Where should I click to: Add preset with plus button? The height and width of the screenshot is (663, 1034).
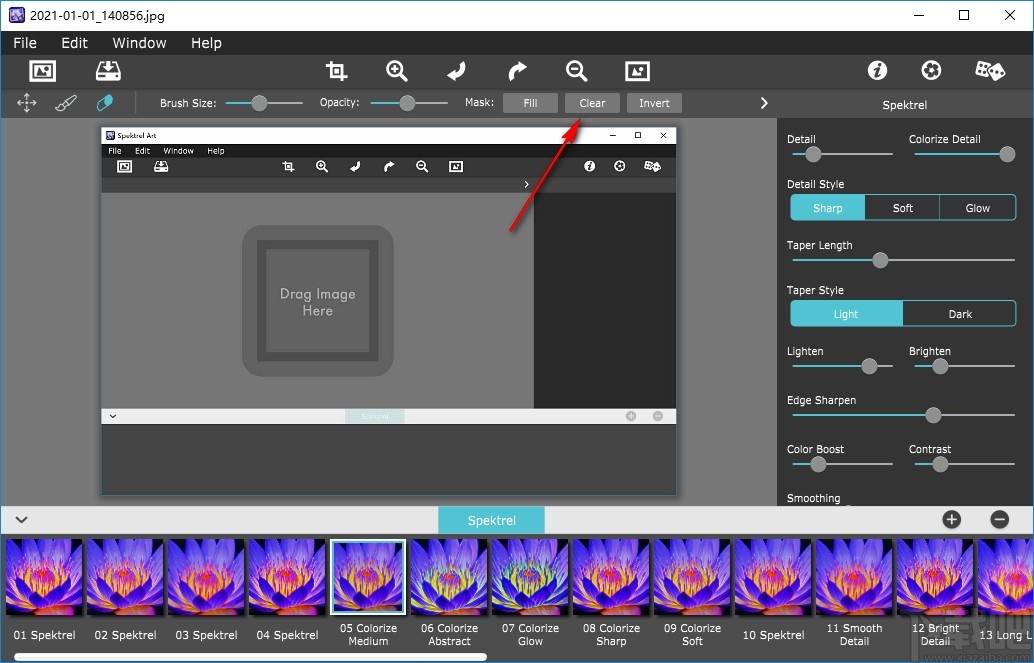coord(951,519)
